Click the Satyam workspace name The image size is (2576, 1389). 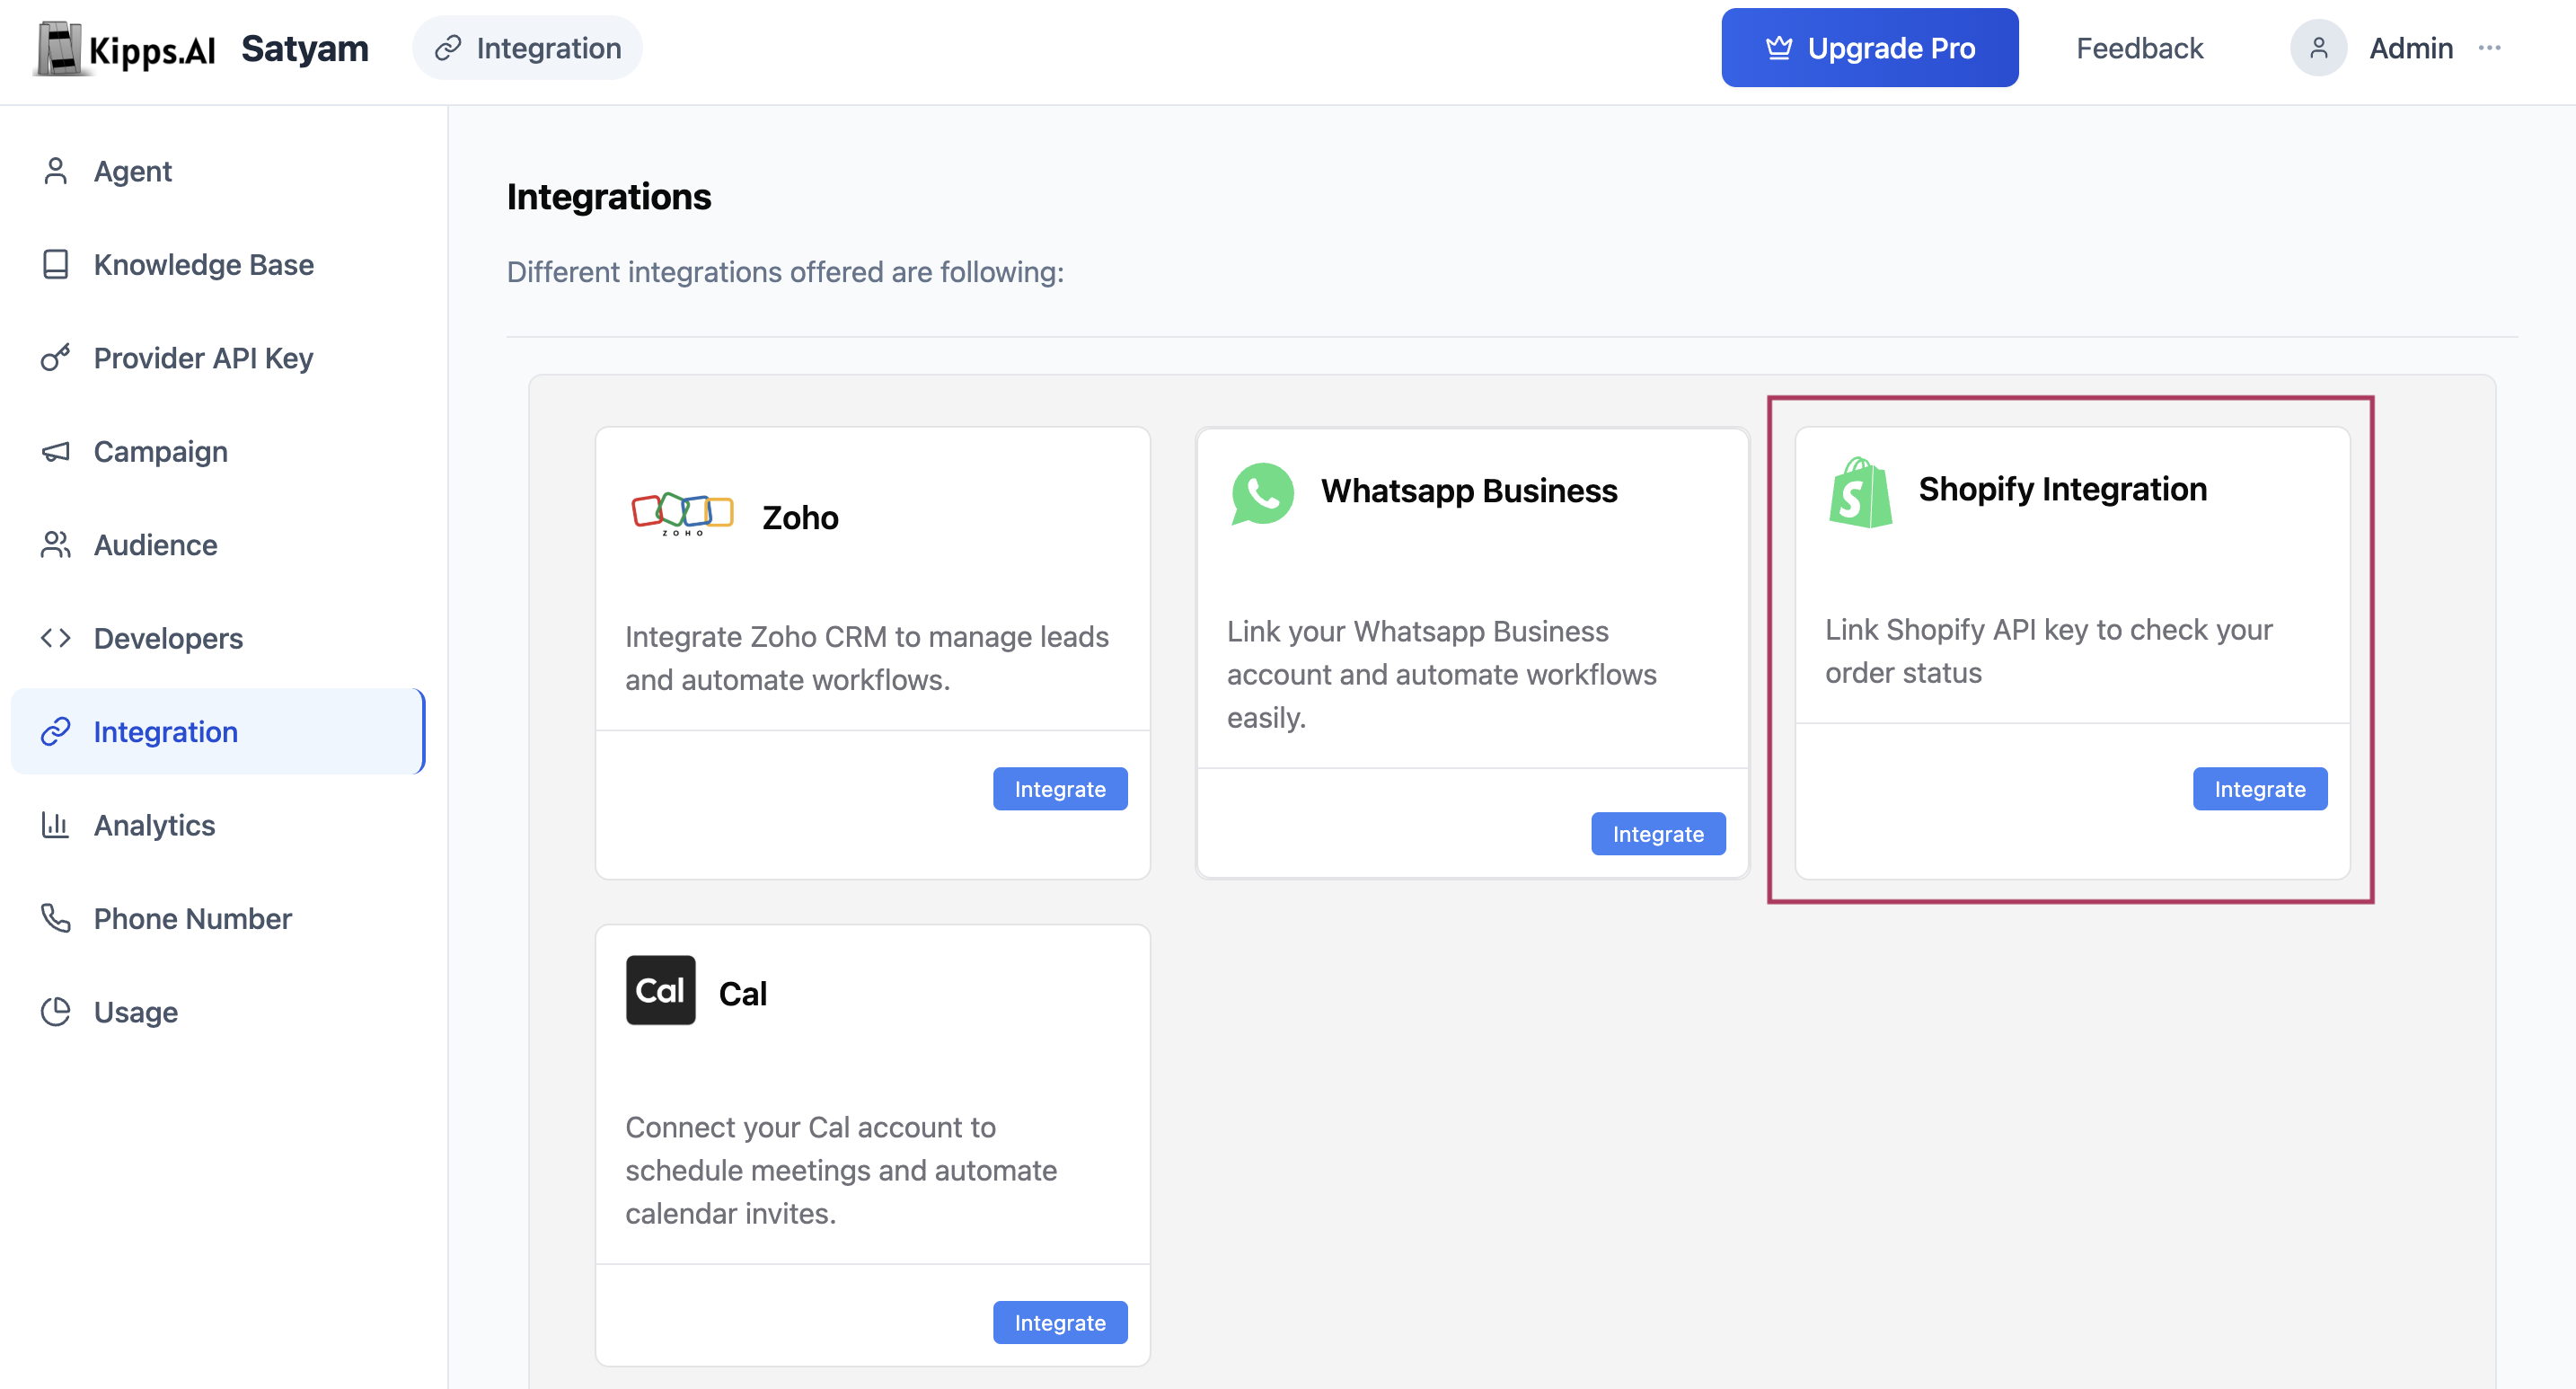(x=305, y=48)
